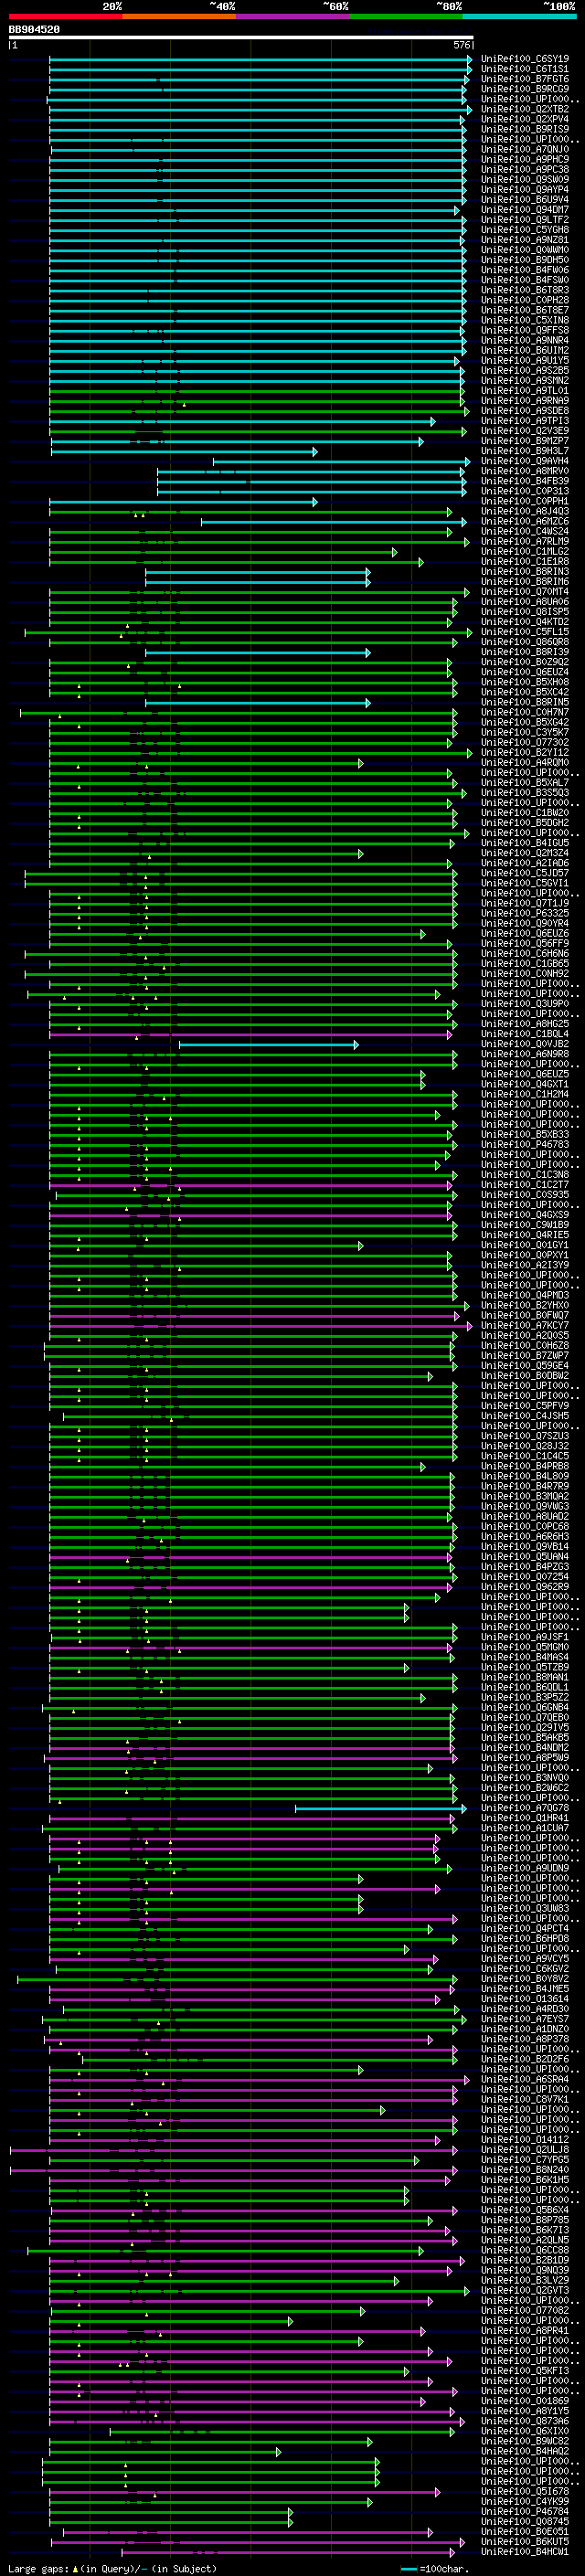Click the cyan ~100% identity legend segment

(519, 16)
